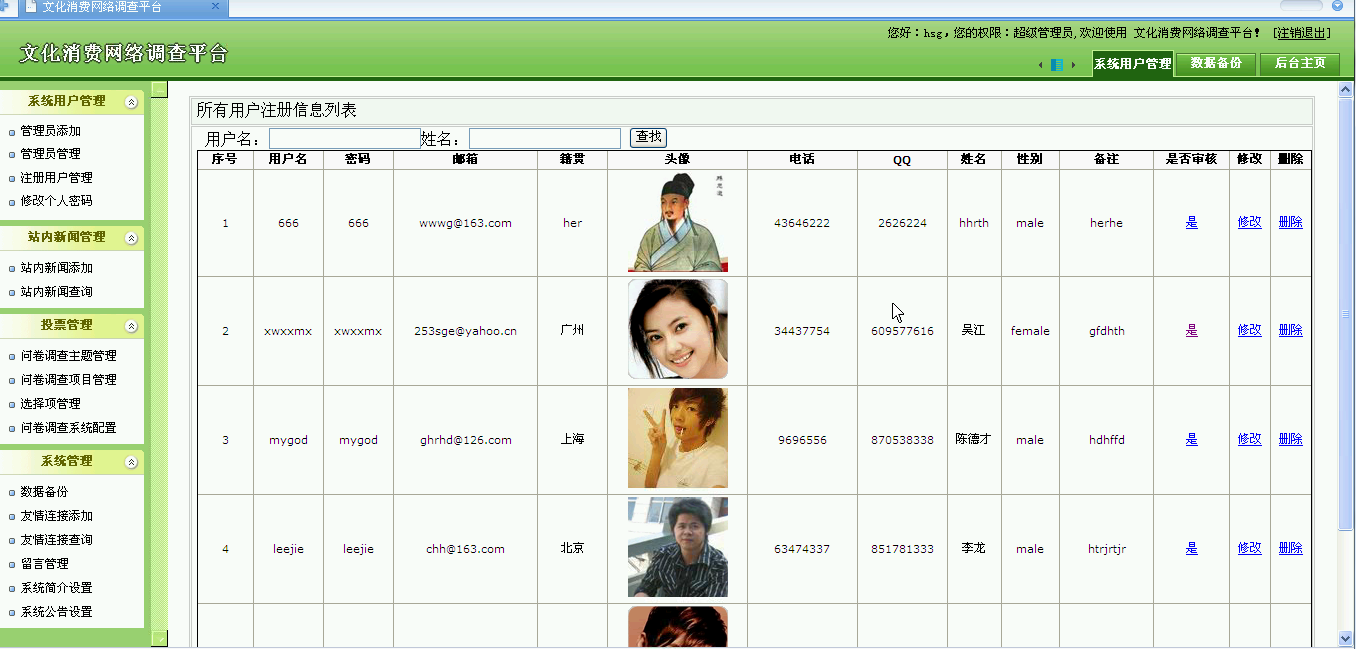
Task: Click email cell 253sge@yahoo.cn
Action: click(465, 331)
